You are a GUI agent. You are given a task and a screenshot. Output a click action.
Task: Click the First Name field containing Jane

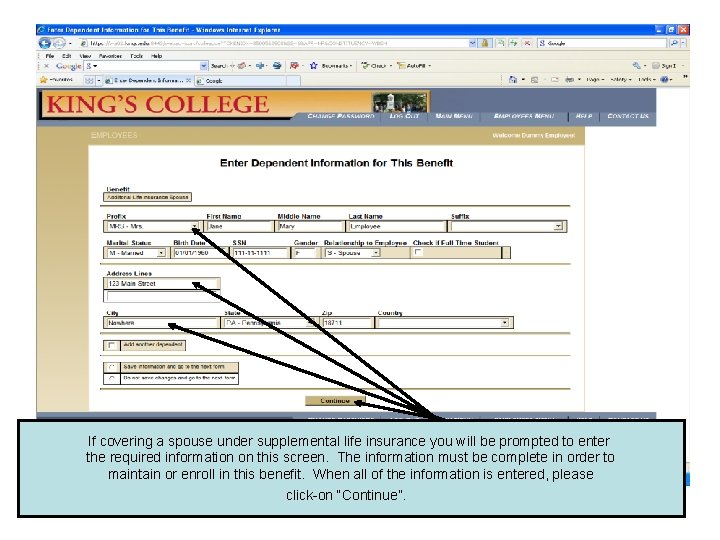(x=239, y=226)
